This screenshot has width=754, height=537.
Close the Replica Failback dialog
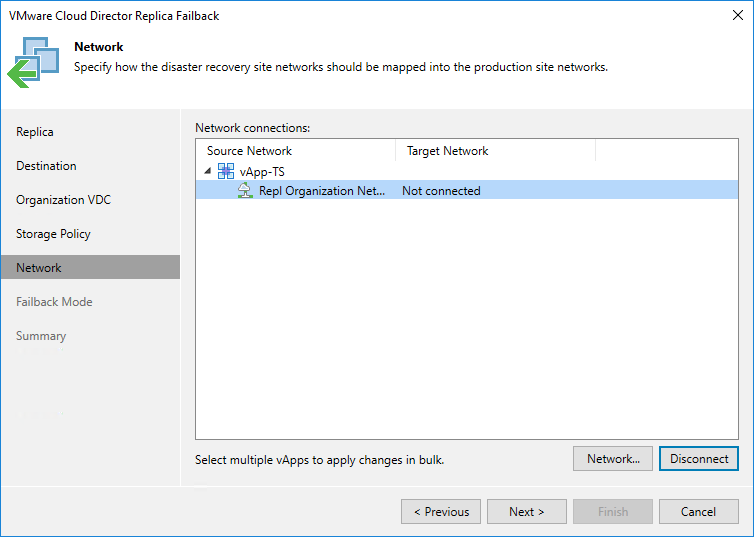[738, 15]
